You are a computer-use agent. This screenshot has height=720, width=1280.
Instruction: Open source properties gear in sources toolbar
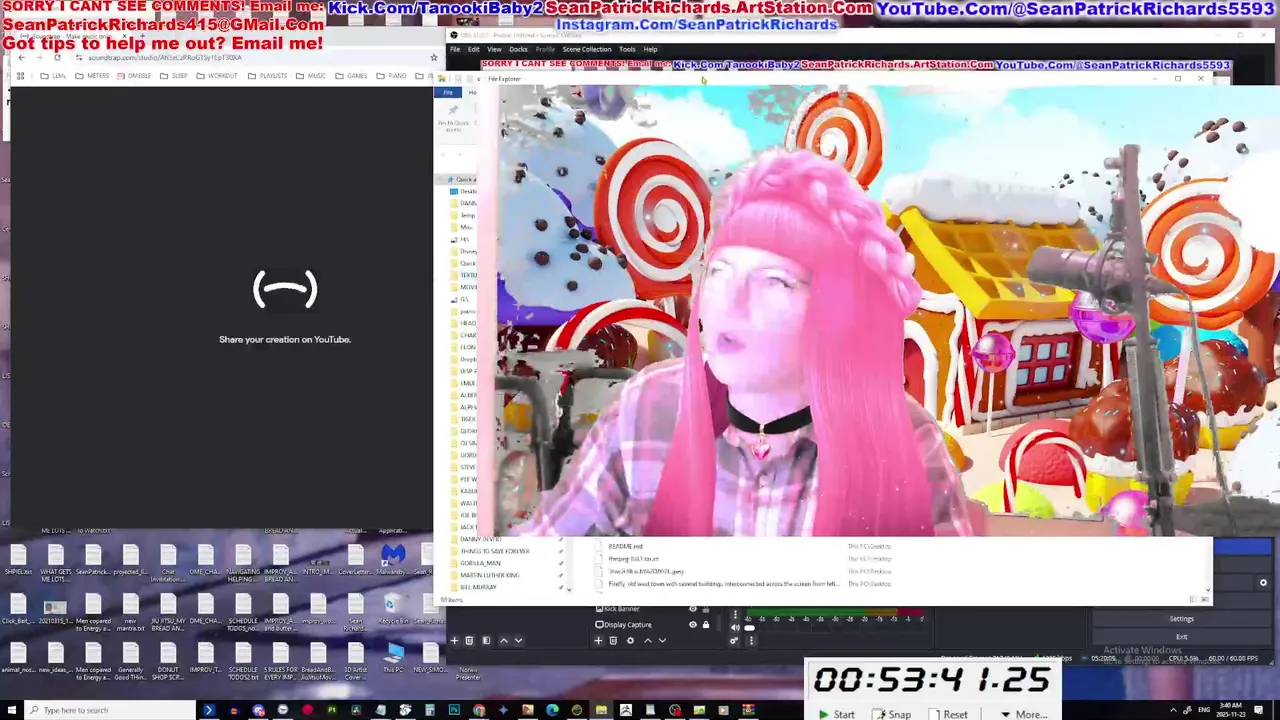[630, 640]
